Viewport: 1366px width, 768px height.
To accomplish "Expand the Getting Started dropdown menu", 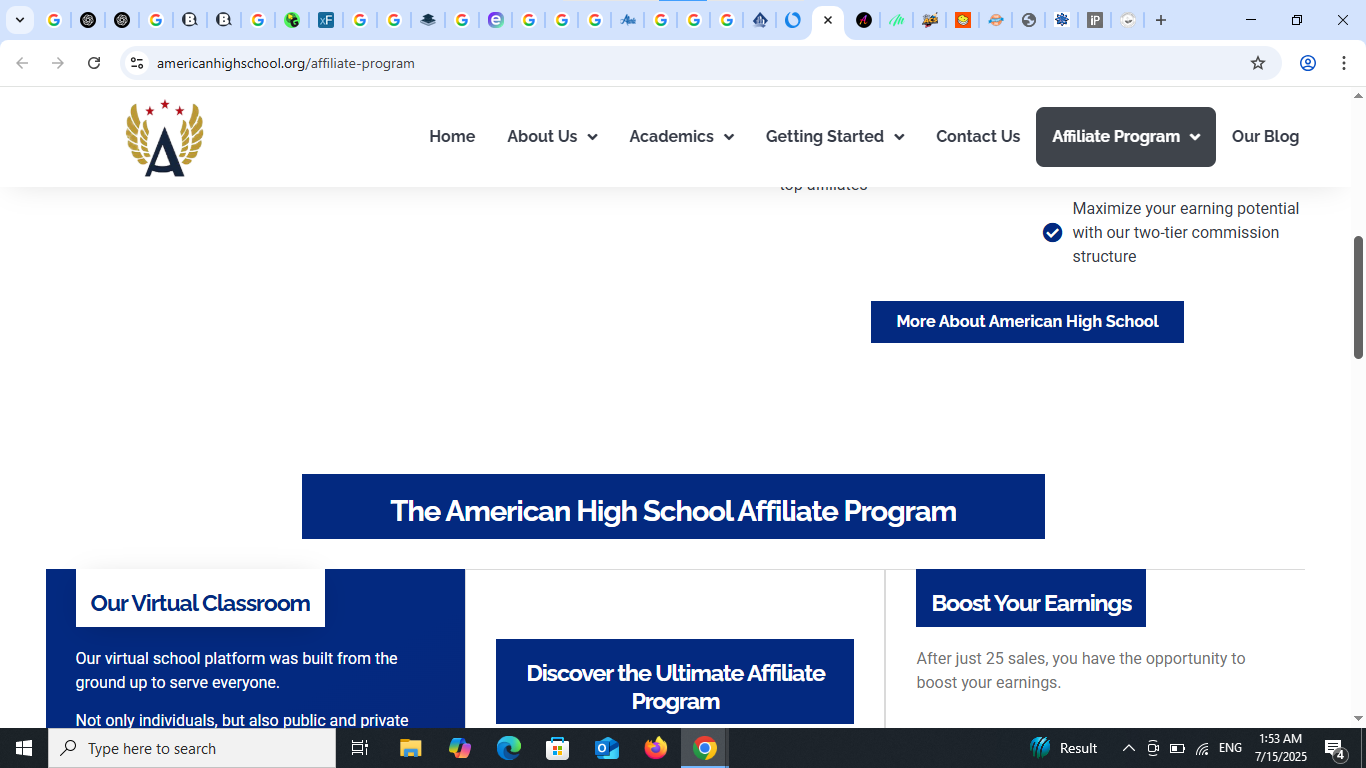I will [835, 137].
